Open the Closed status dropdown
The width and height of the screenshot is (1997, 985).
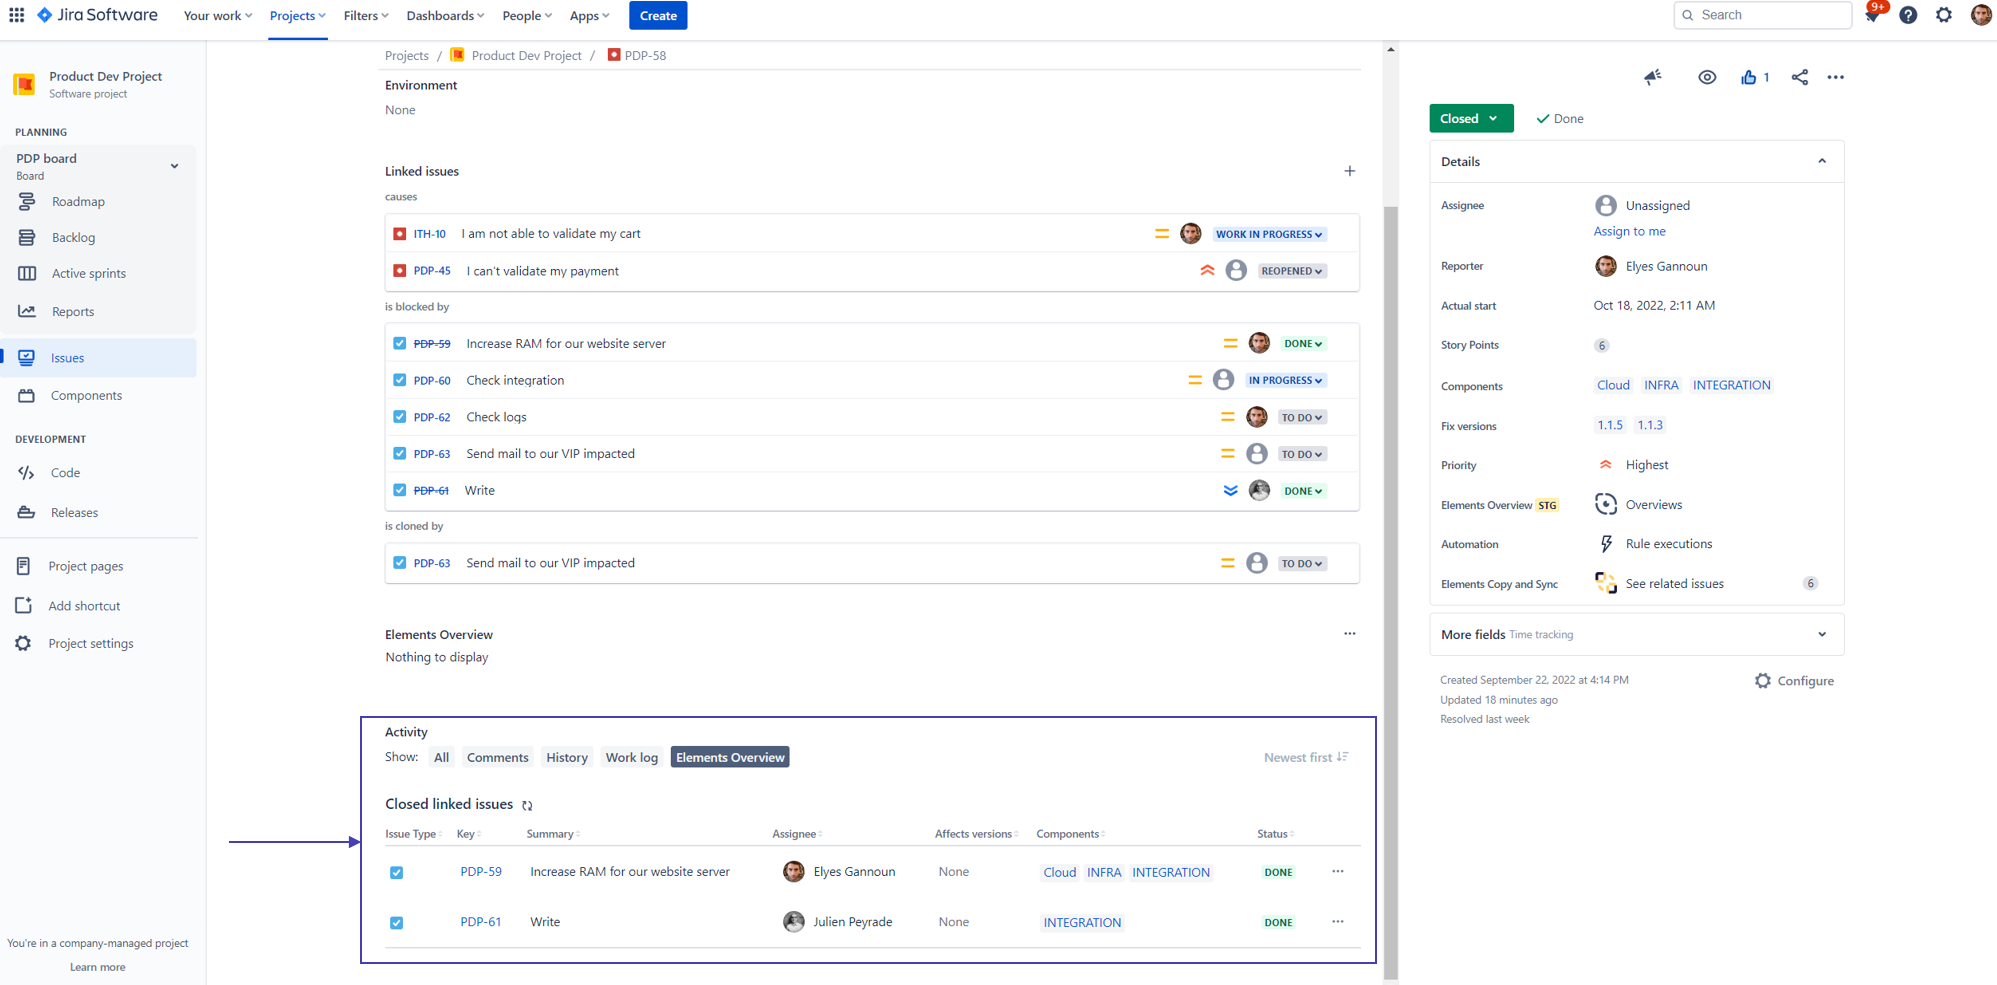point(1470,118)
